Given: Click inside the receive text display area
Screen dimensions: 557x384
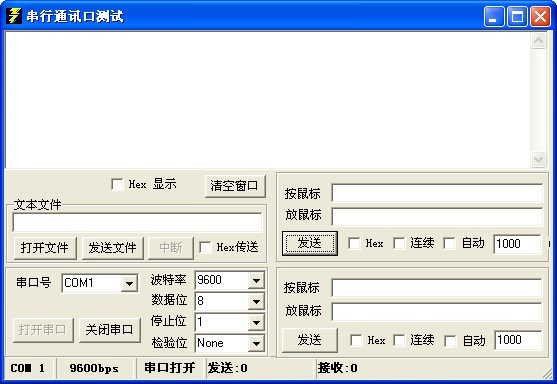Looking at the screenshot, I should pyautogui.click(x=267, y=99).
